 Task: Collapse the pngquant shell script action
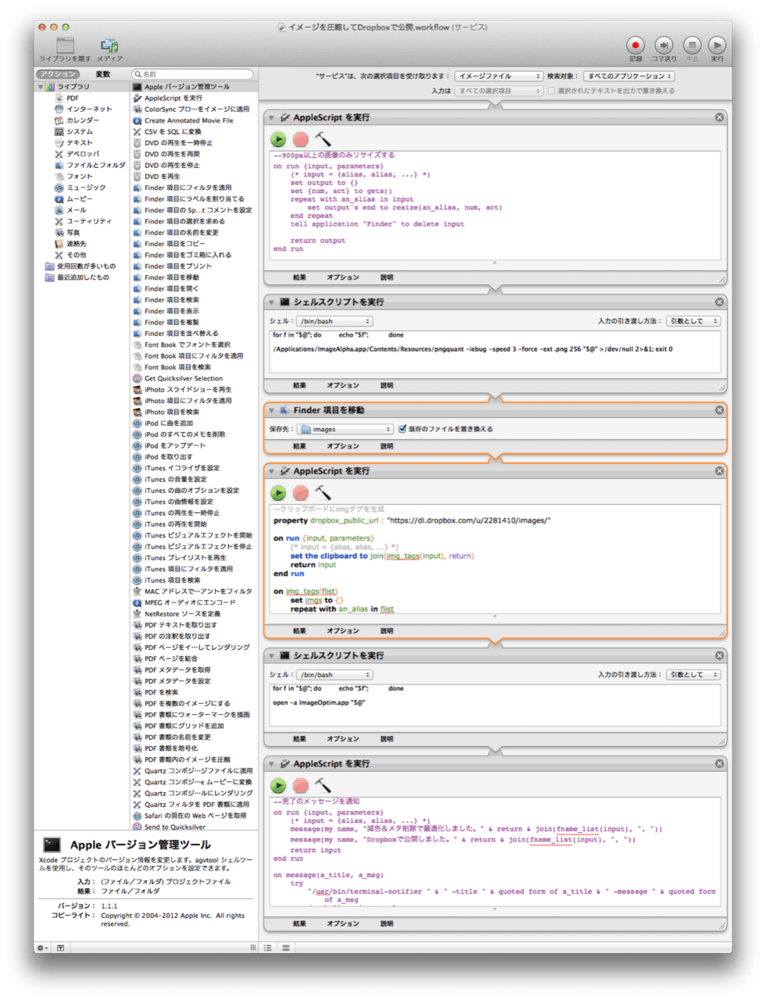pyautogui.click(x=272, y=302)
